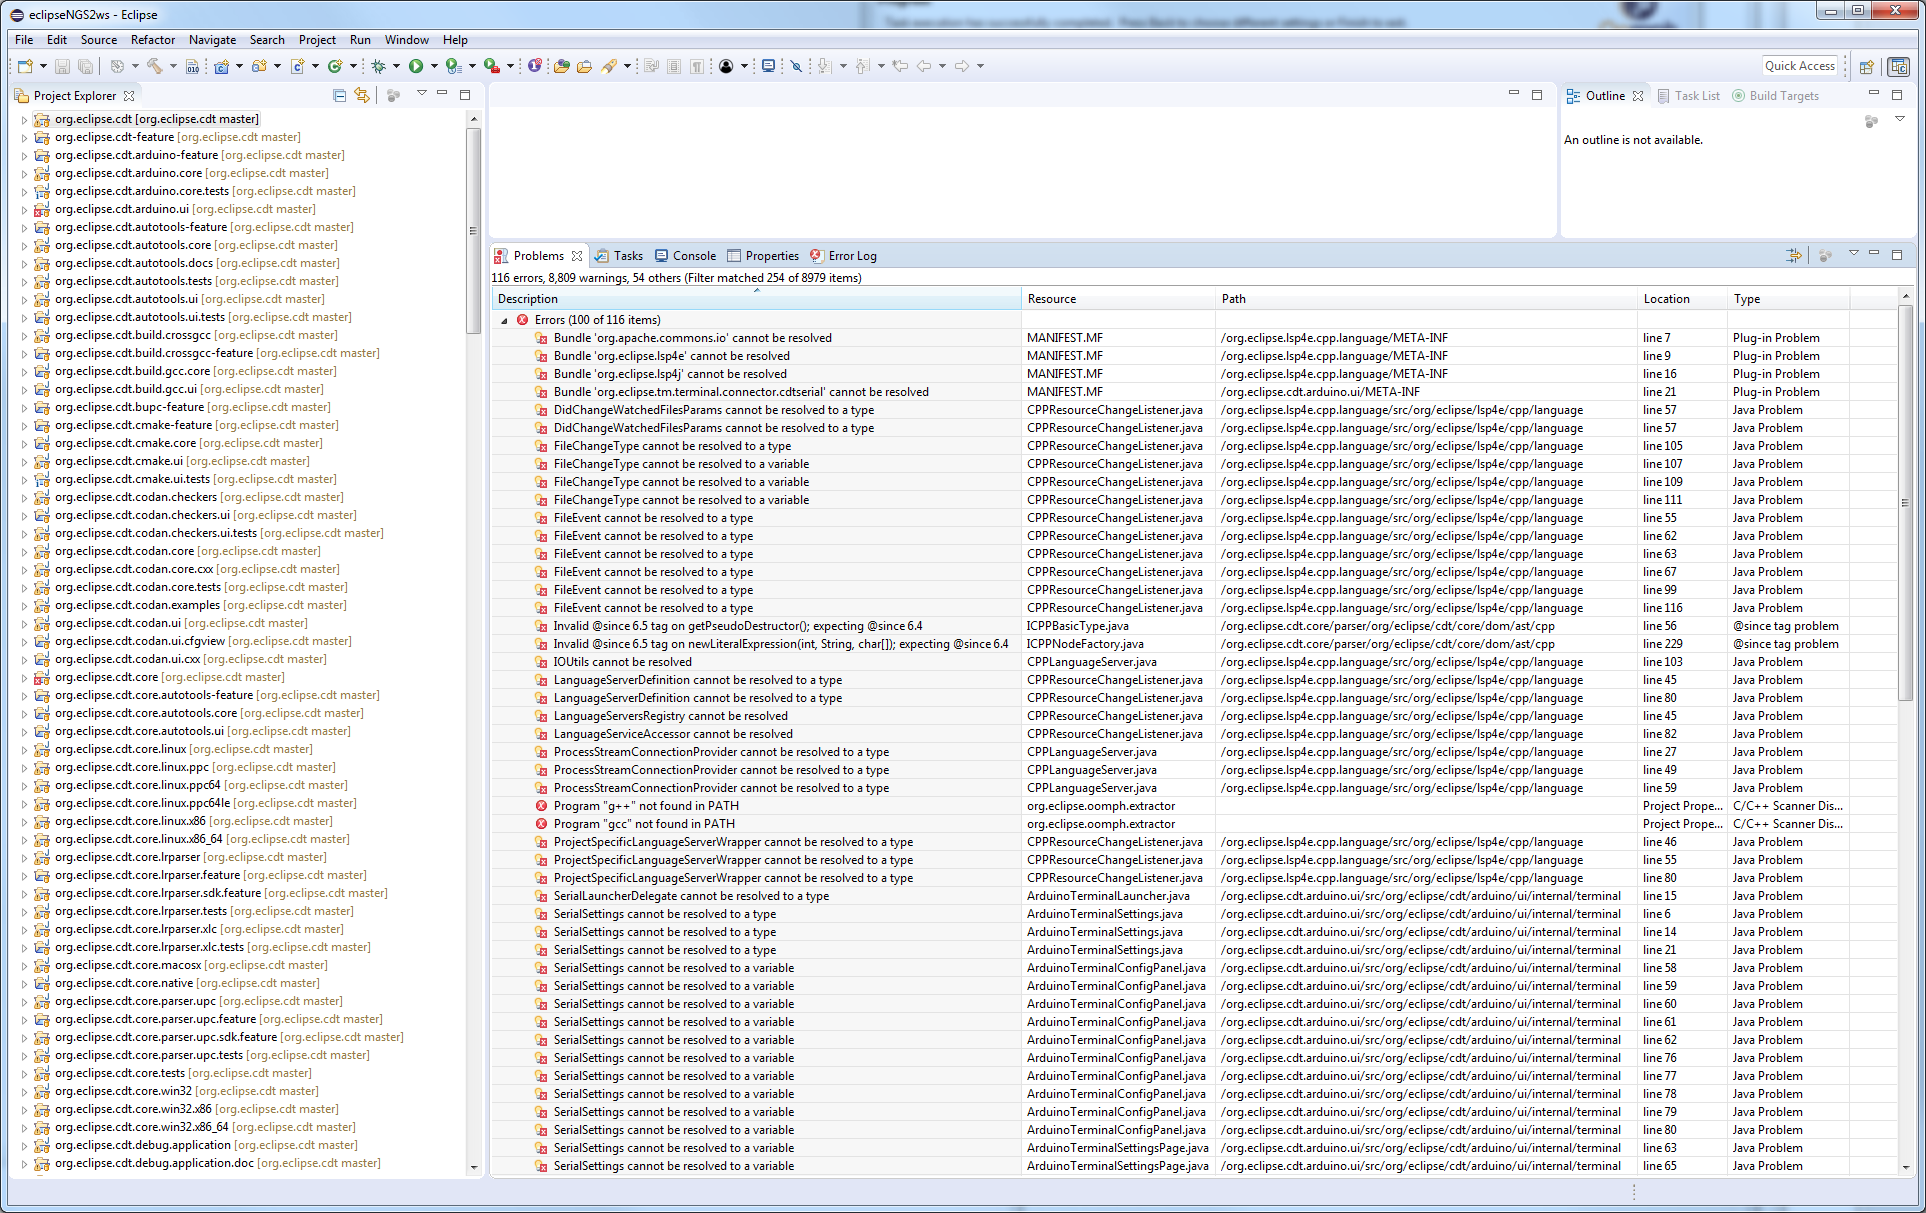
Task: Select error 'Program "gcc" not found in PATH'
Action: click(644, 824)
